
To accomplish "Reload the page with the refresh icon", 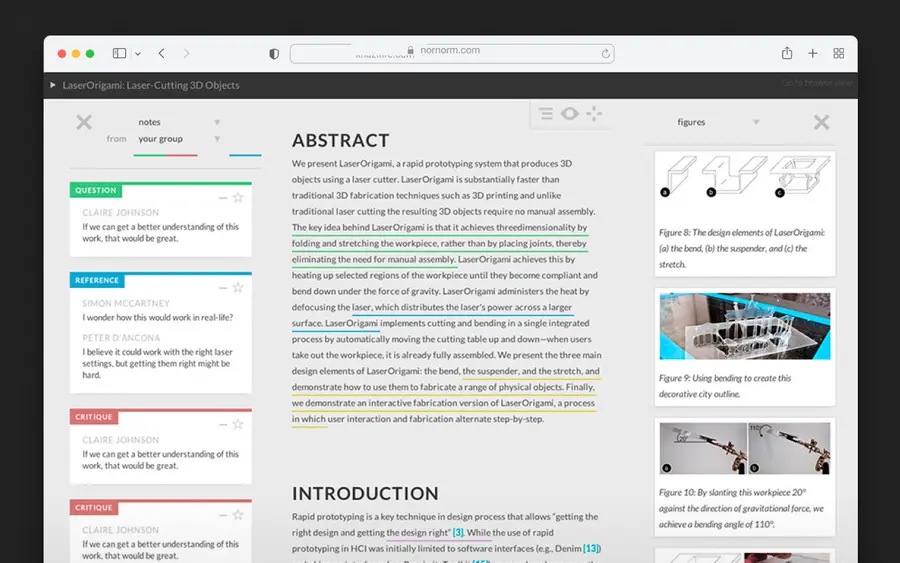I will [606, 53].
